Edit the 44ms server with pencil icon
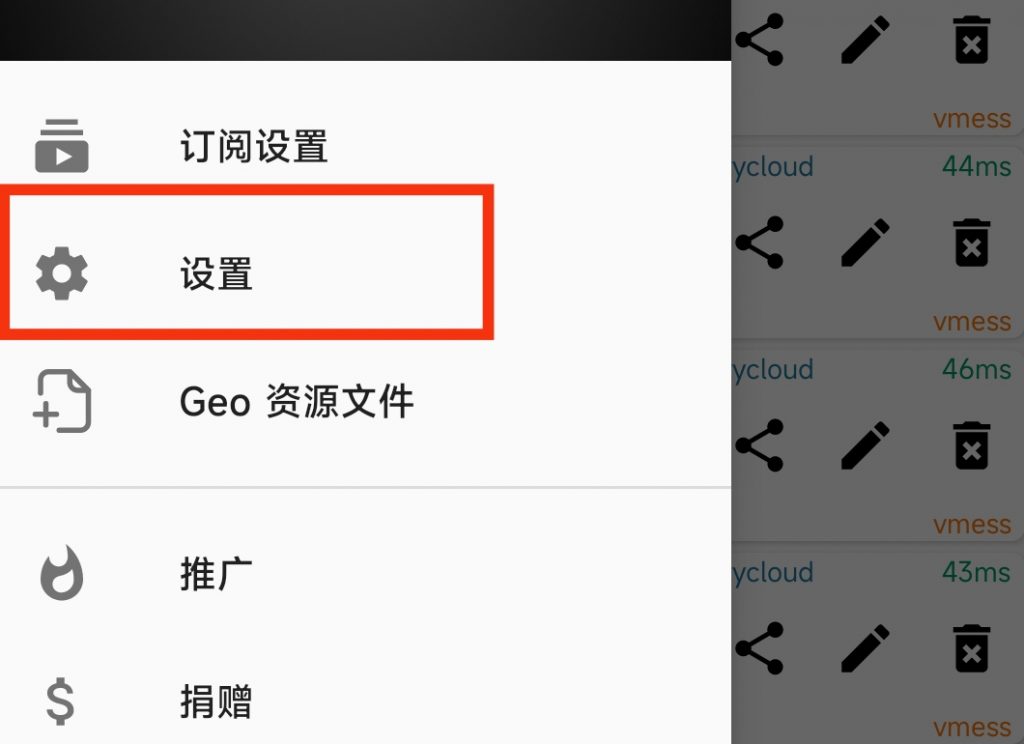The width and height of the screenshot is (1024, 744). [x=865, y=242]
